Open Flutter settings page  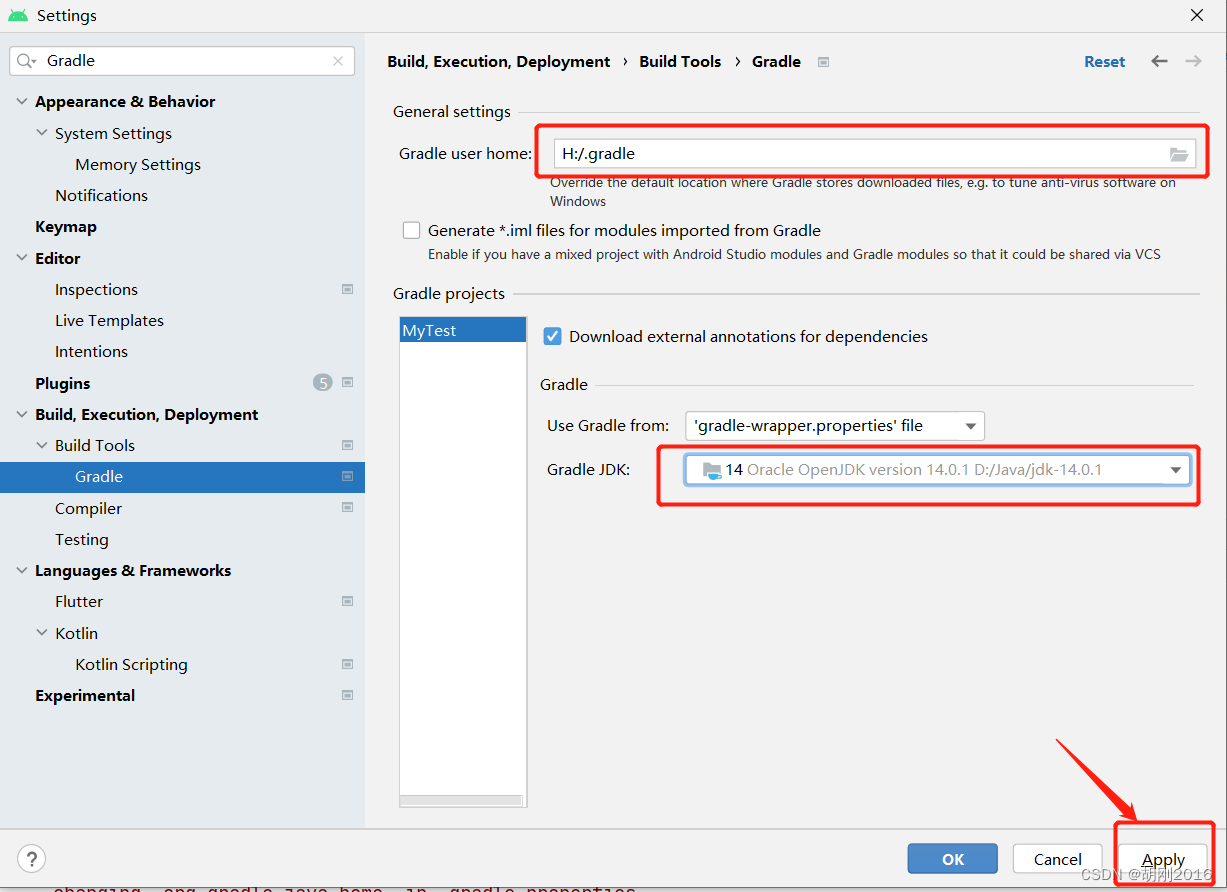(79, 601)
